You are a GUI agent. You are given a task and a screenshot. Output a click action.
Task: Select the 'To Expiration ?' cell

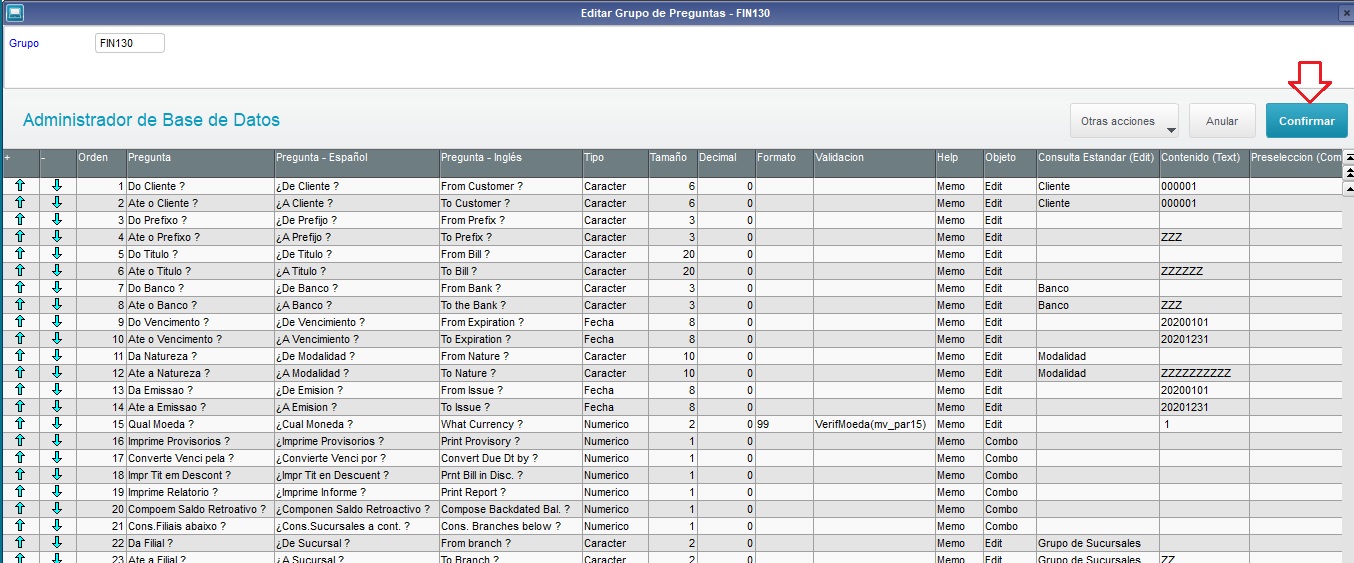point(510,339)
